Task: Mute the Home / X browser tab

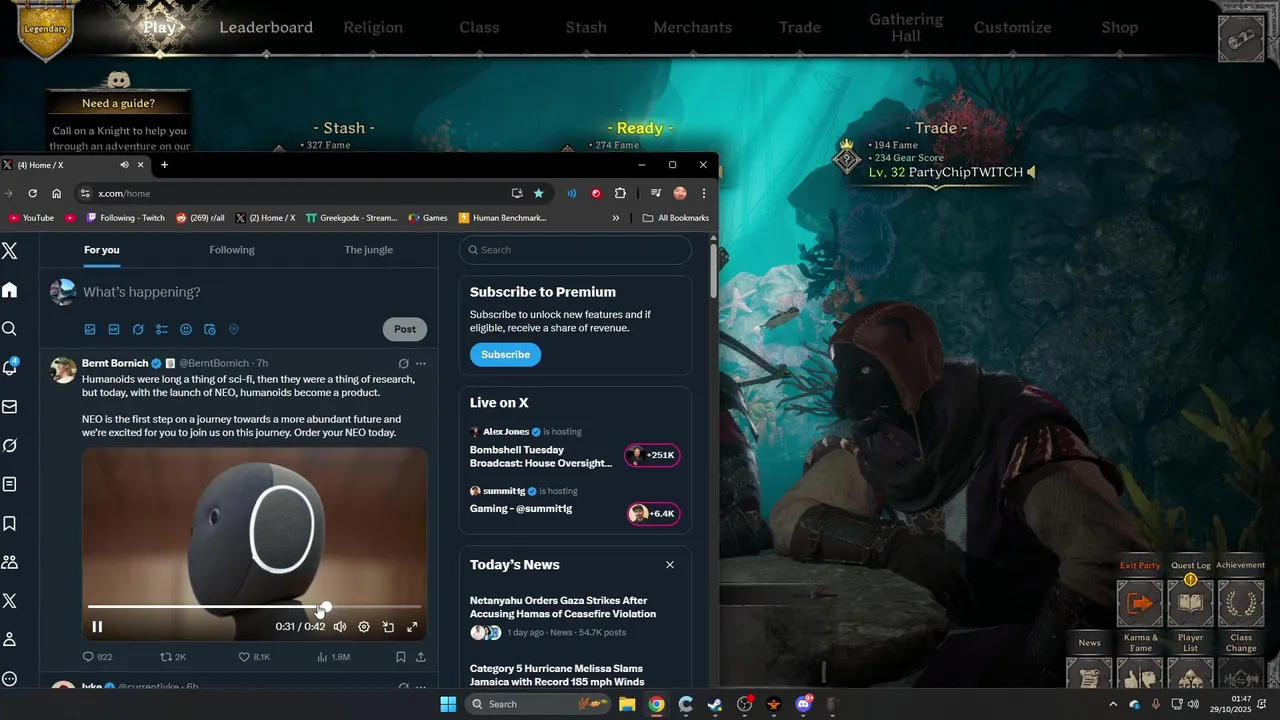Action: [x=124, y=165]
